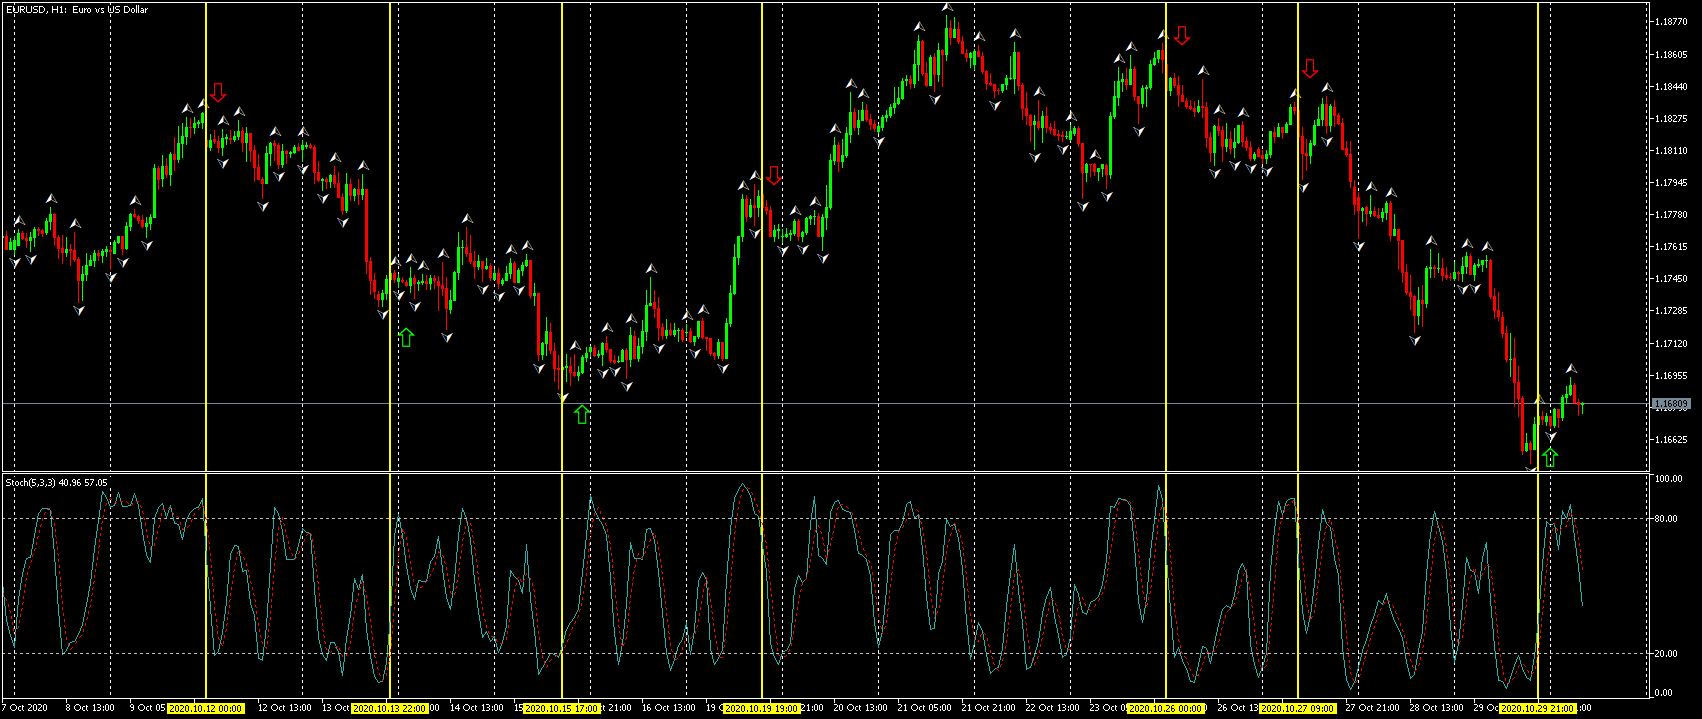1702x719 pixels.
Task: Click the 80.00 level on stochastic scale
Action: (x=1668, y=518)
